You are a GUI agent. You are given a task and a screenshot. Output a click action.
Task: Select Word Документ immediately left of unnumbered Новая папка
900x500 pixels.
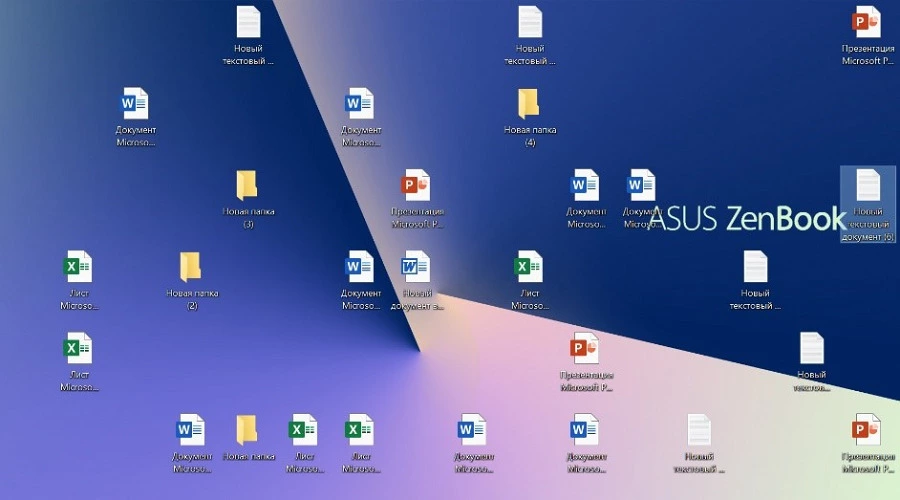[191, 444]
